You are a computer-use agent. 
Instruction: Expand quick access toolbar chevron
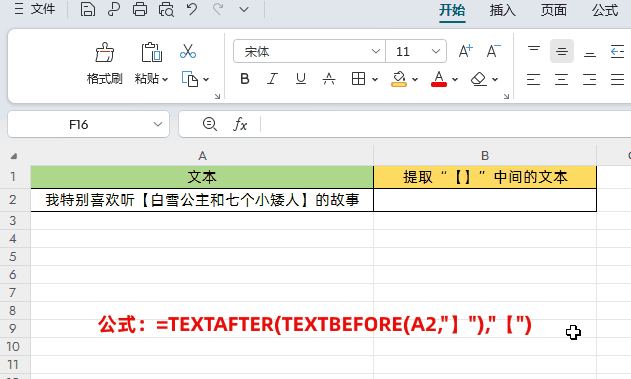click(244, 9)
